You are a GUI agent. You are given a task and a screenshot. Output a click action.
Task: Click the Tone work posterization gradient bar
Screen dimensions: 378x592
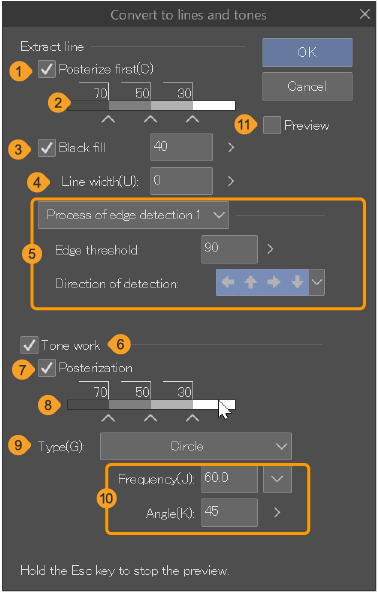(151, 405)
